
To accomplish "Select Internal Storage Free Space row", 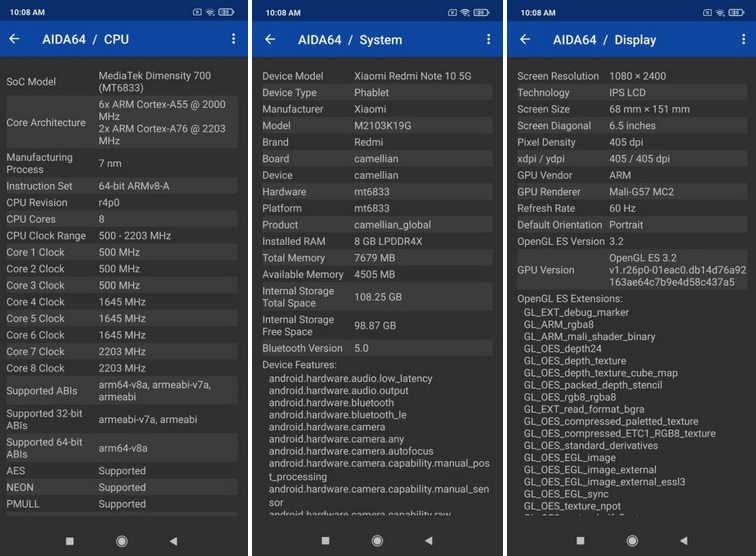I will click(x=377, y=325).
